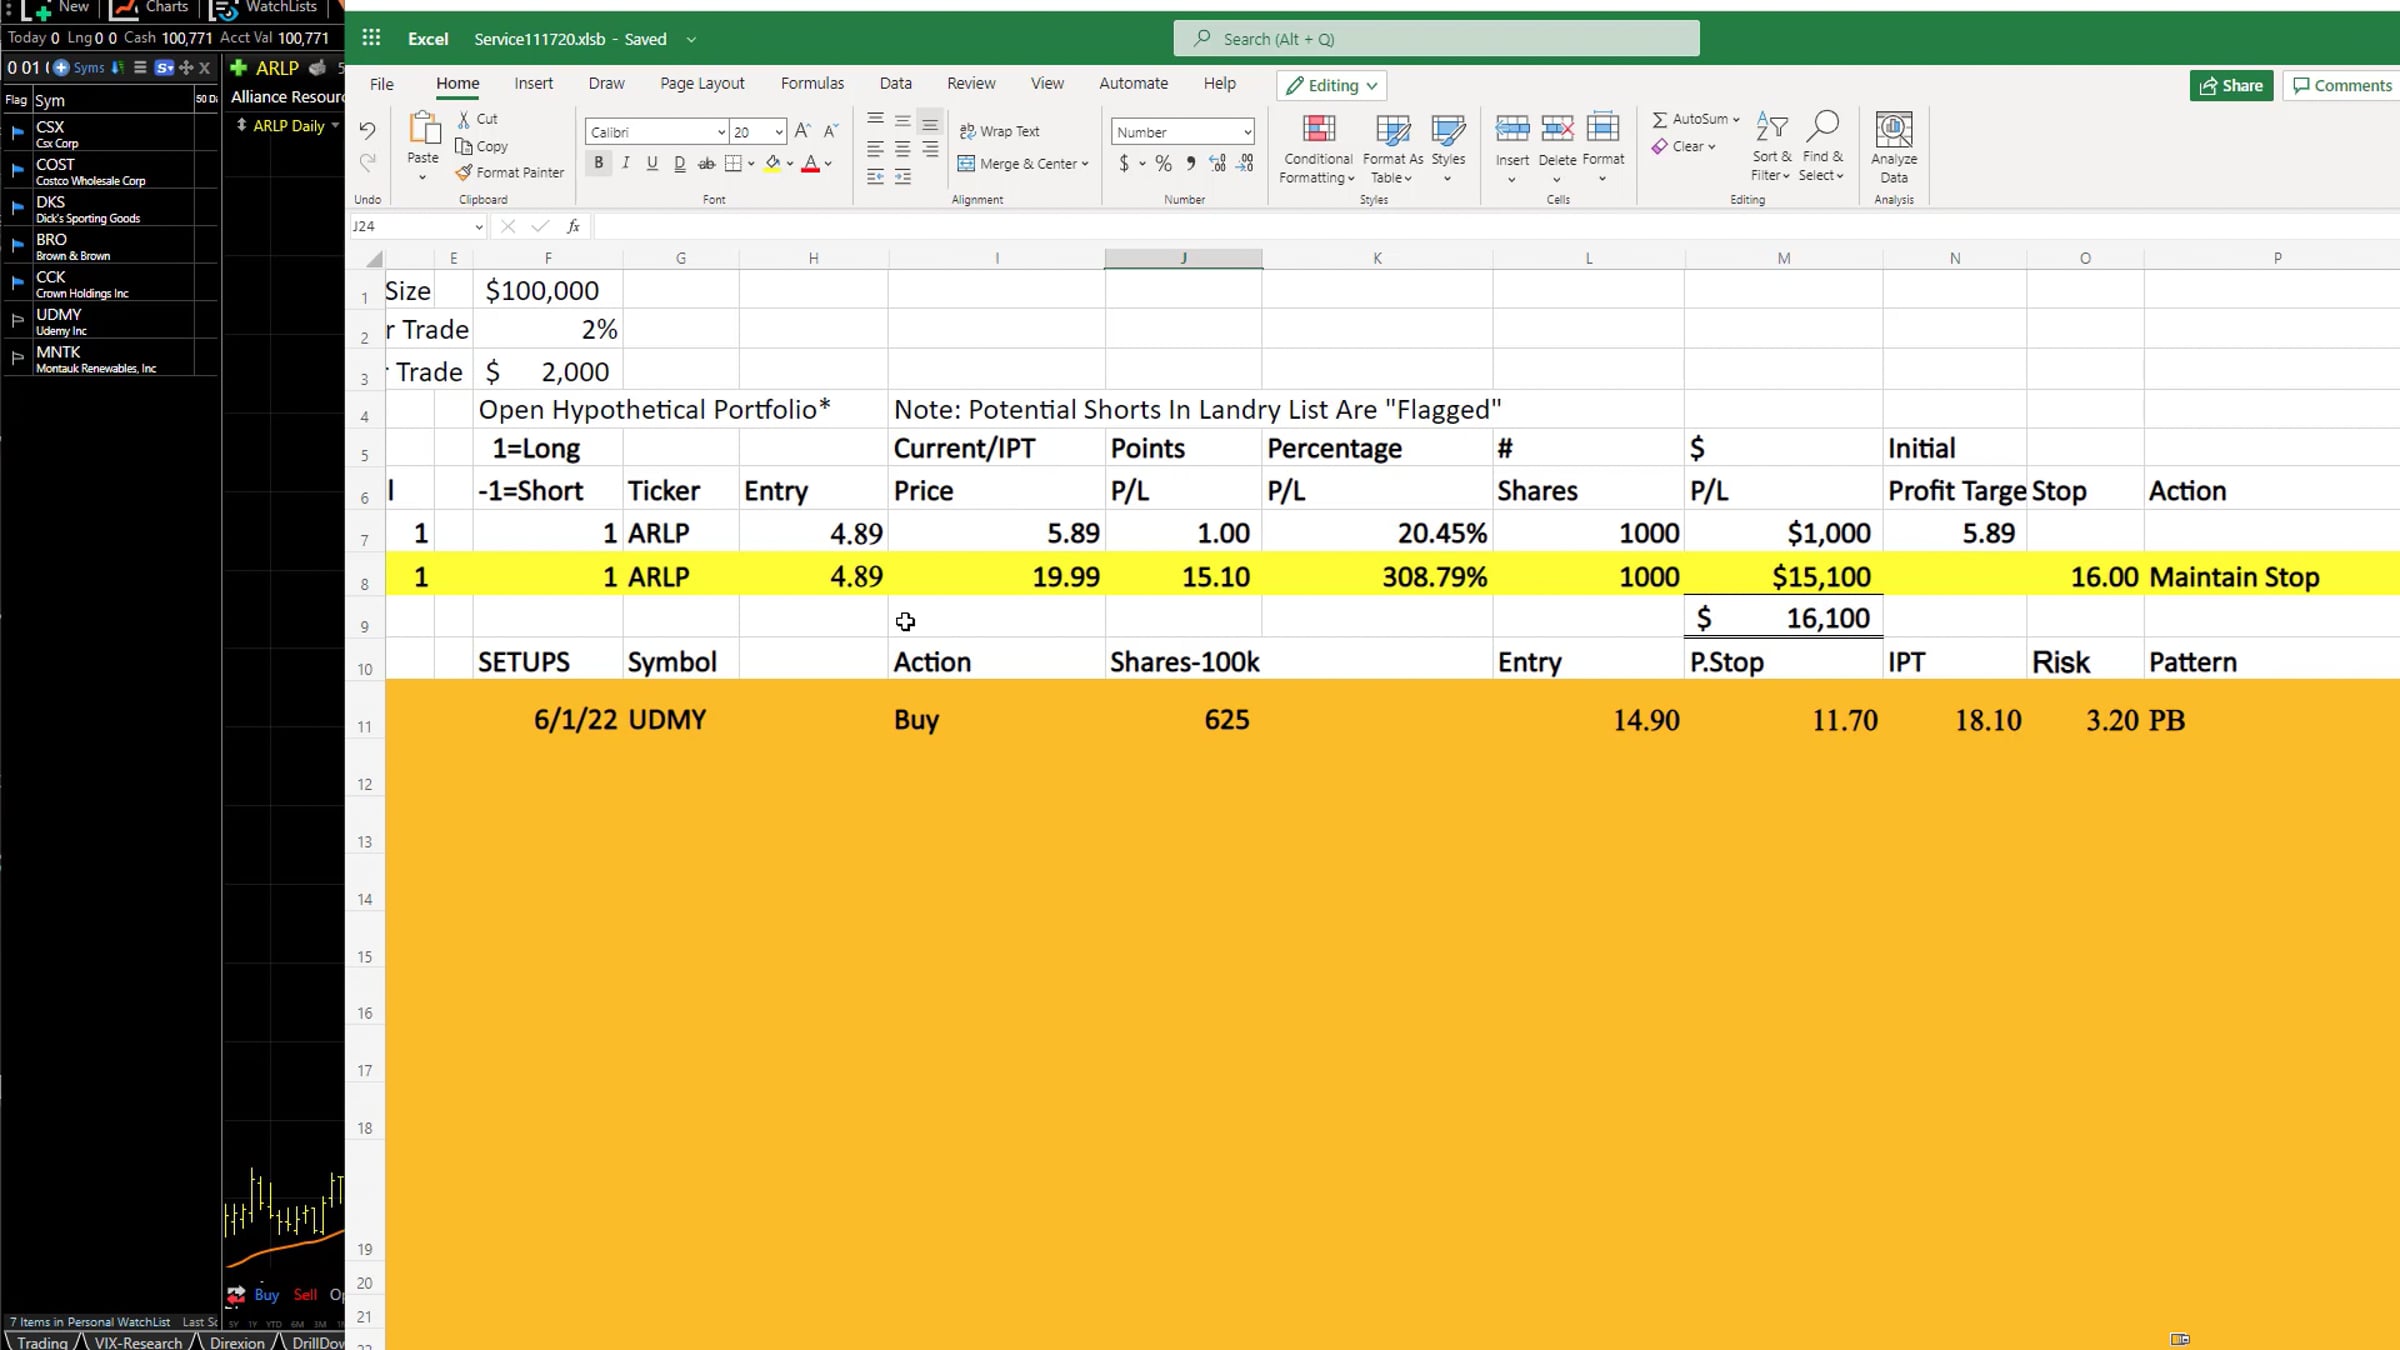Switch to the Review ribbon tab
This screenshot has width=2400, height=1350.
click(971, 84)
